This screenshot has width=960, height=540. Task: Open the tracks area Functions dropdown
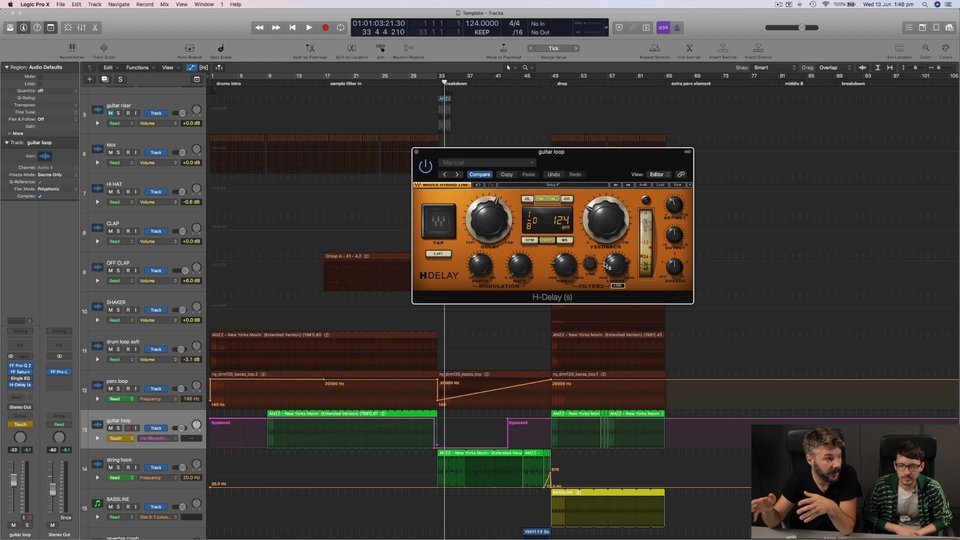[140, 67]
